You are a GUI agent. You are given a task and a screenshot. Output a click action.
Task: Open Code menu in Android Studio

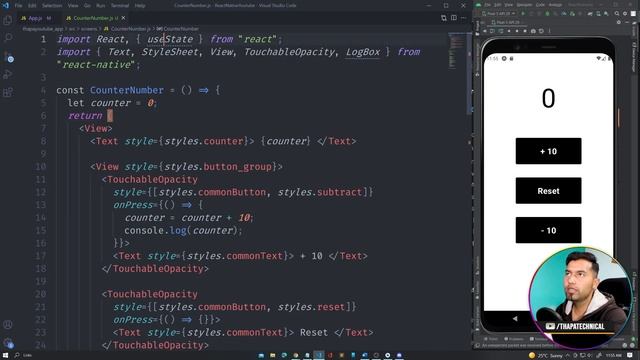pyautogui.click(x=540, y=5)
